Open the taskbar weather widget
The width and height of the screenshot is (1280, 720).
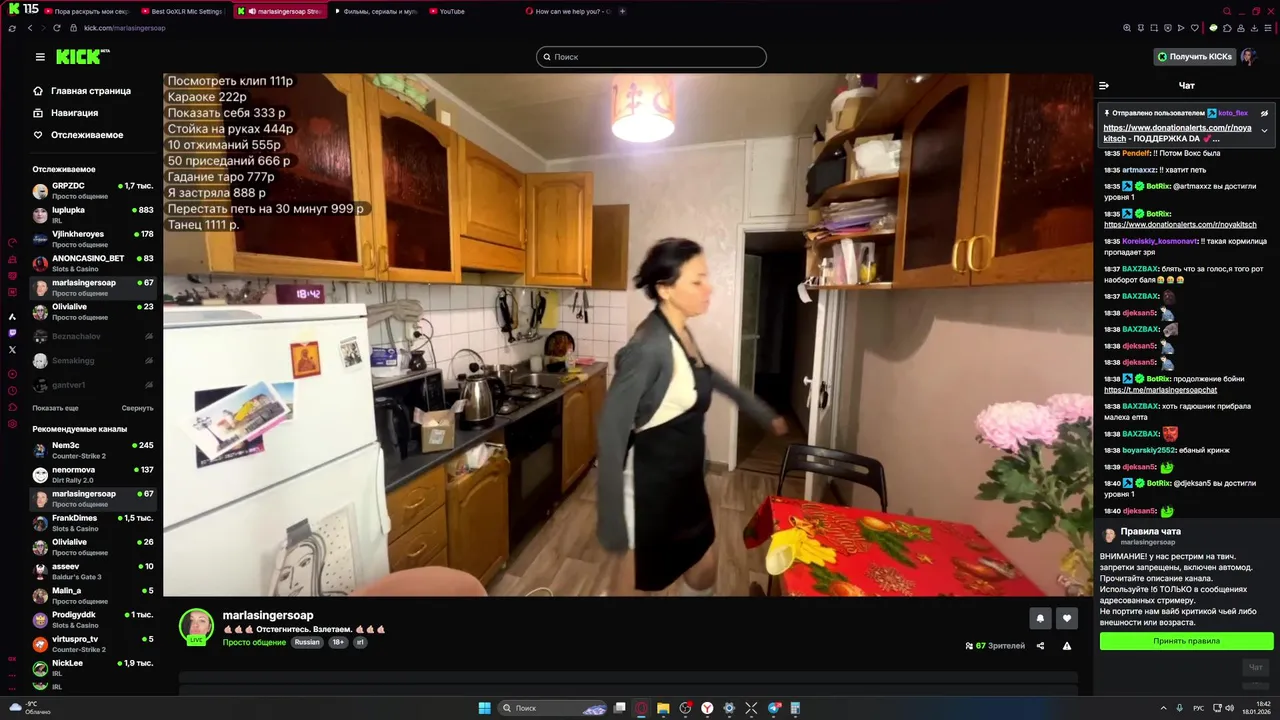tap(28, 708)
